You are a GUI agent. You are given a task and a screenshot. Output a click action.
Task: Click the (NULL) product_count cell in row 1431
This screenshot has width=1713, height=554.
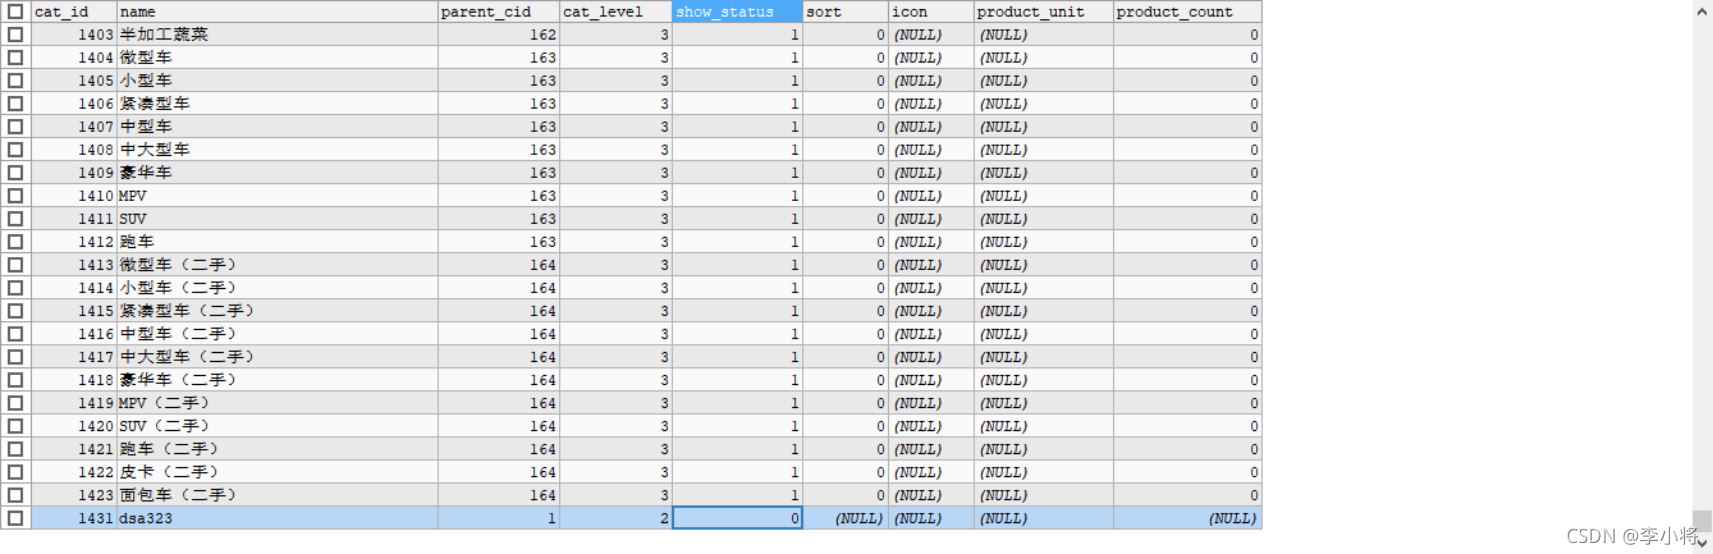pos(1188,518)
